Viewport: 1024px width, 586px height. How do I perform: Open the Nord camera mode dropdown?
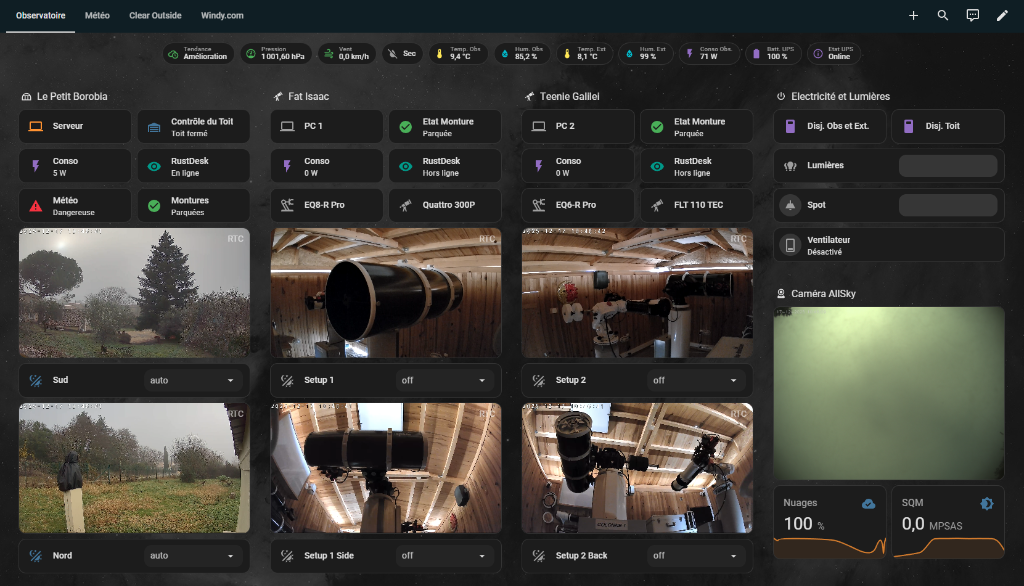193,556
